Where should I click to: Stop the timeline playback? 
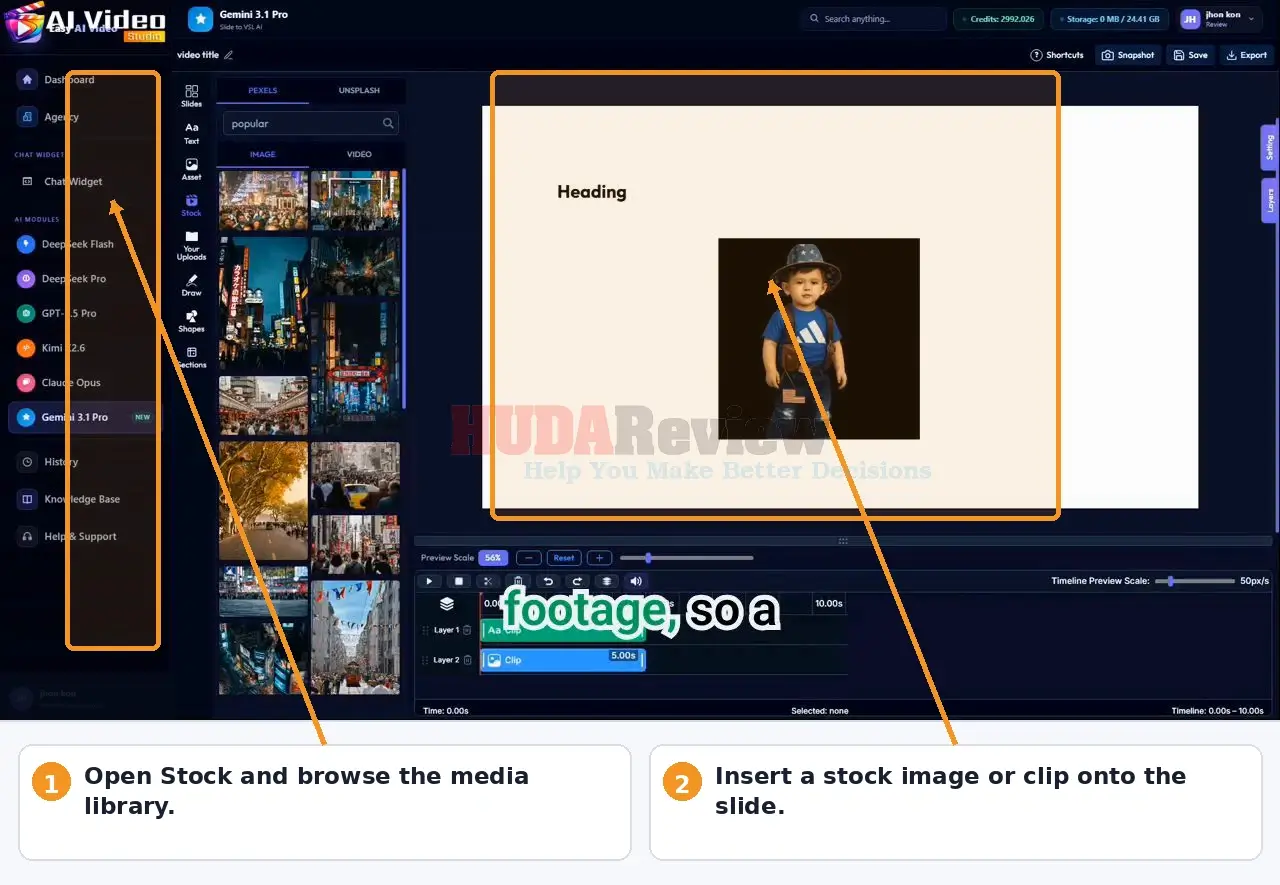coord(459,581)
